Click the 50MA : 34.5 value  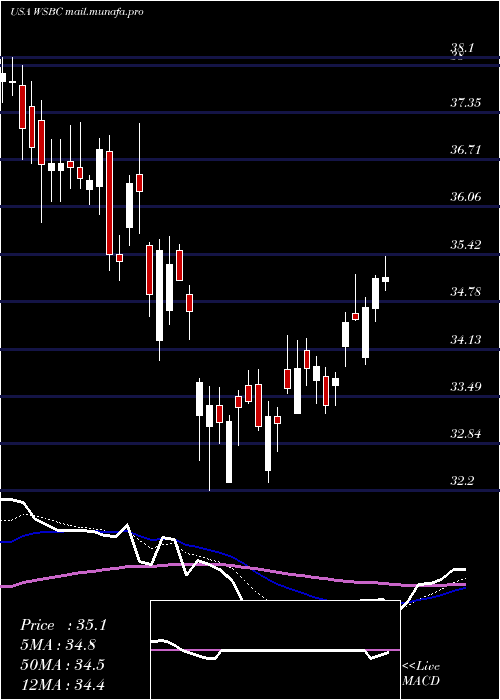point(62,665)
